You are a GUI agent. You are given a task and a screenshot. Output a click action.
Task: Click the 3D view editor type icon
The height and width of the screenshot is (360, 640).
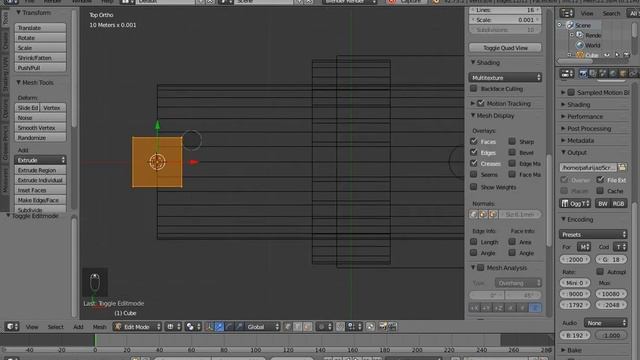(12, 327)
